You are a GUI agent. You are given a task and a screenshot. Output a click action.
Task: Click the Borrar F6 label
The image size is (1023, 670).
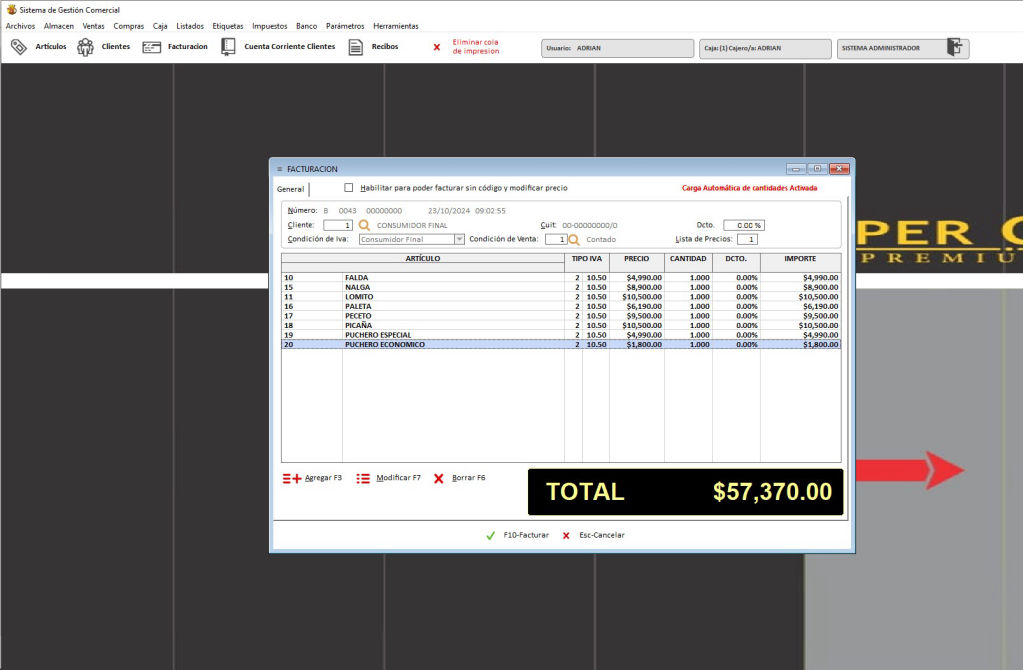[468, 478]
